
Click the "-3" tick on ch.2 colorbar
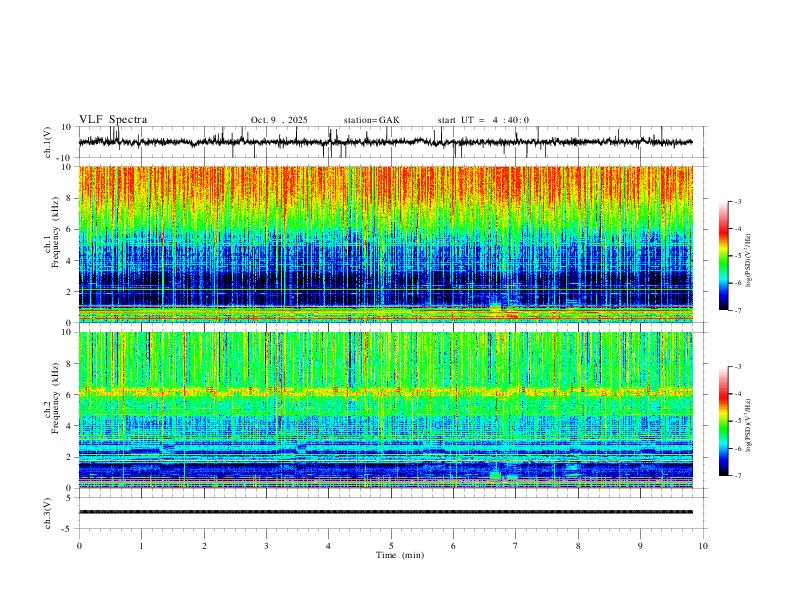click(x=738, y=367)
